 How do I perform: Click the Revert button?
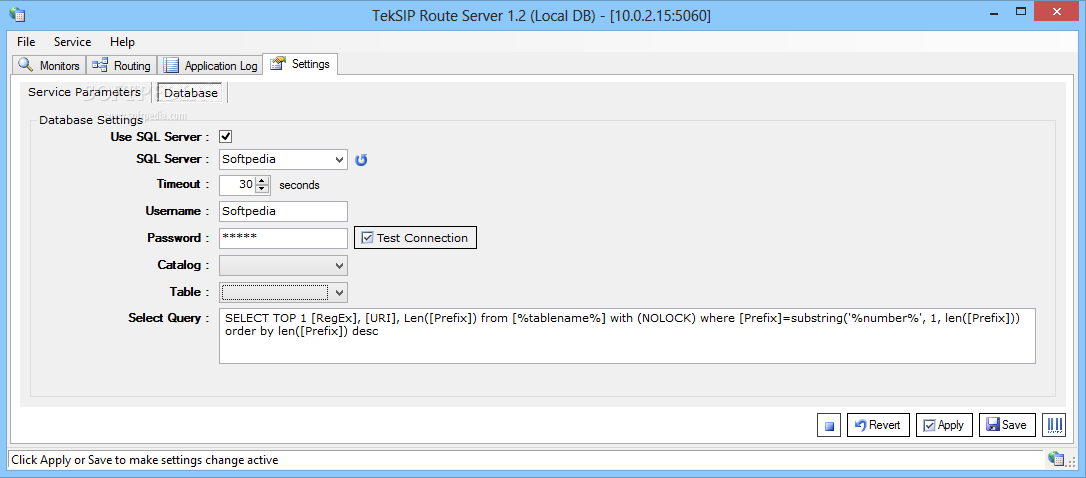tap(878, 425)
